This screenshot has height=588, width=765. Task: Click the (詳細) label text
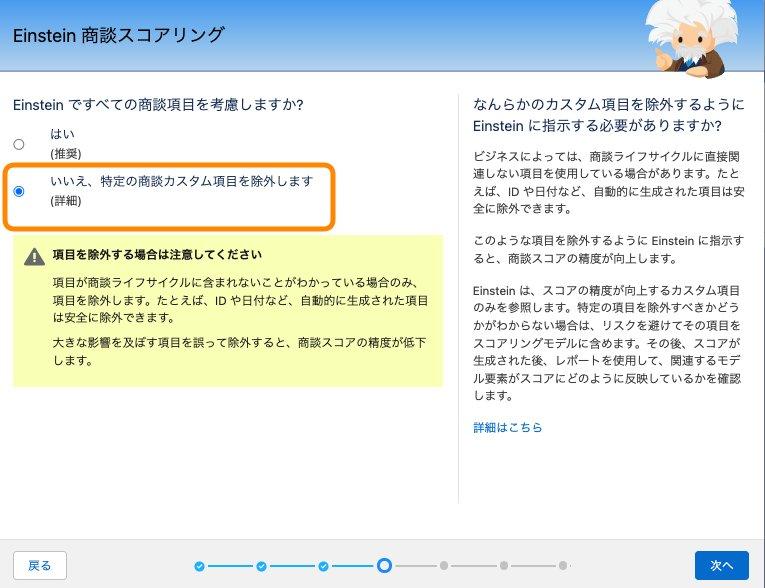[66, 201]
